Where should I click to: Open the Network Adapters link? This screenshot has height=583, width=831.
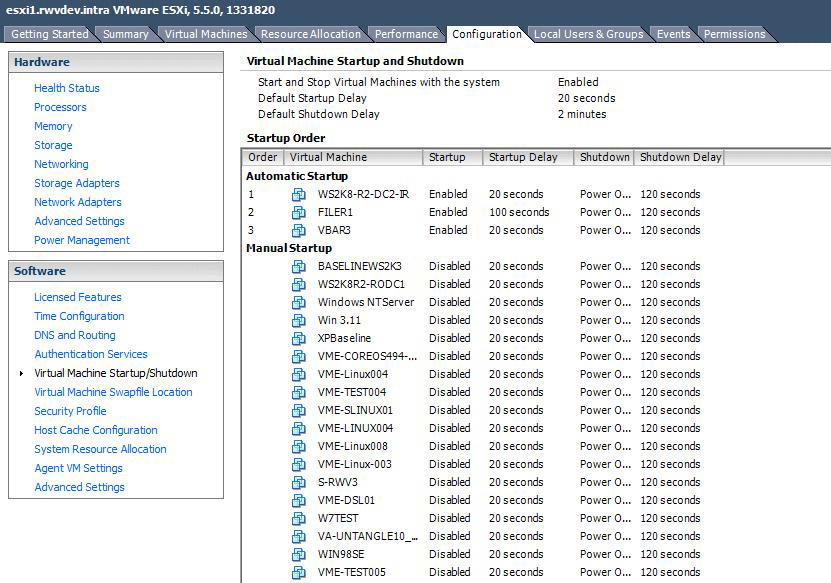click(x=77, y=202)
